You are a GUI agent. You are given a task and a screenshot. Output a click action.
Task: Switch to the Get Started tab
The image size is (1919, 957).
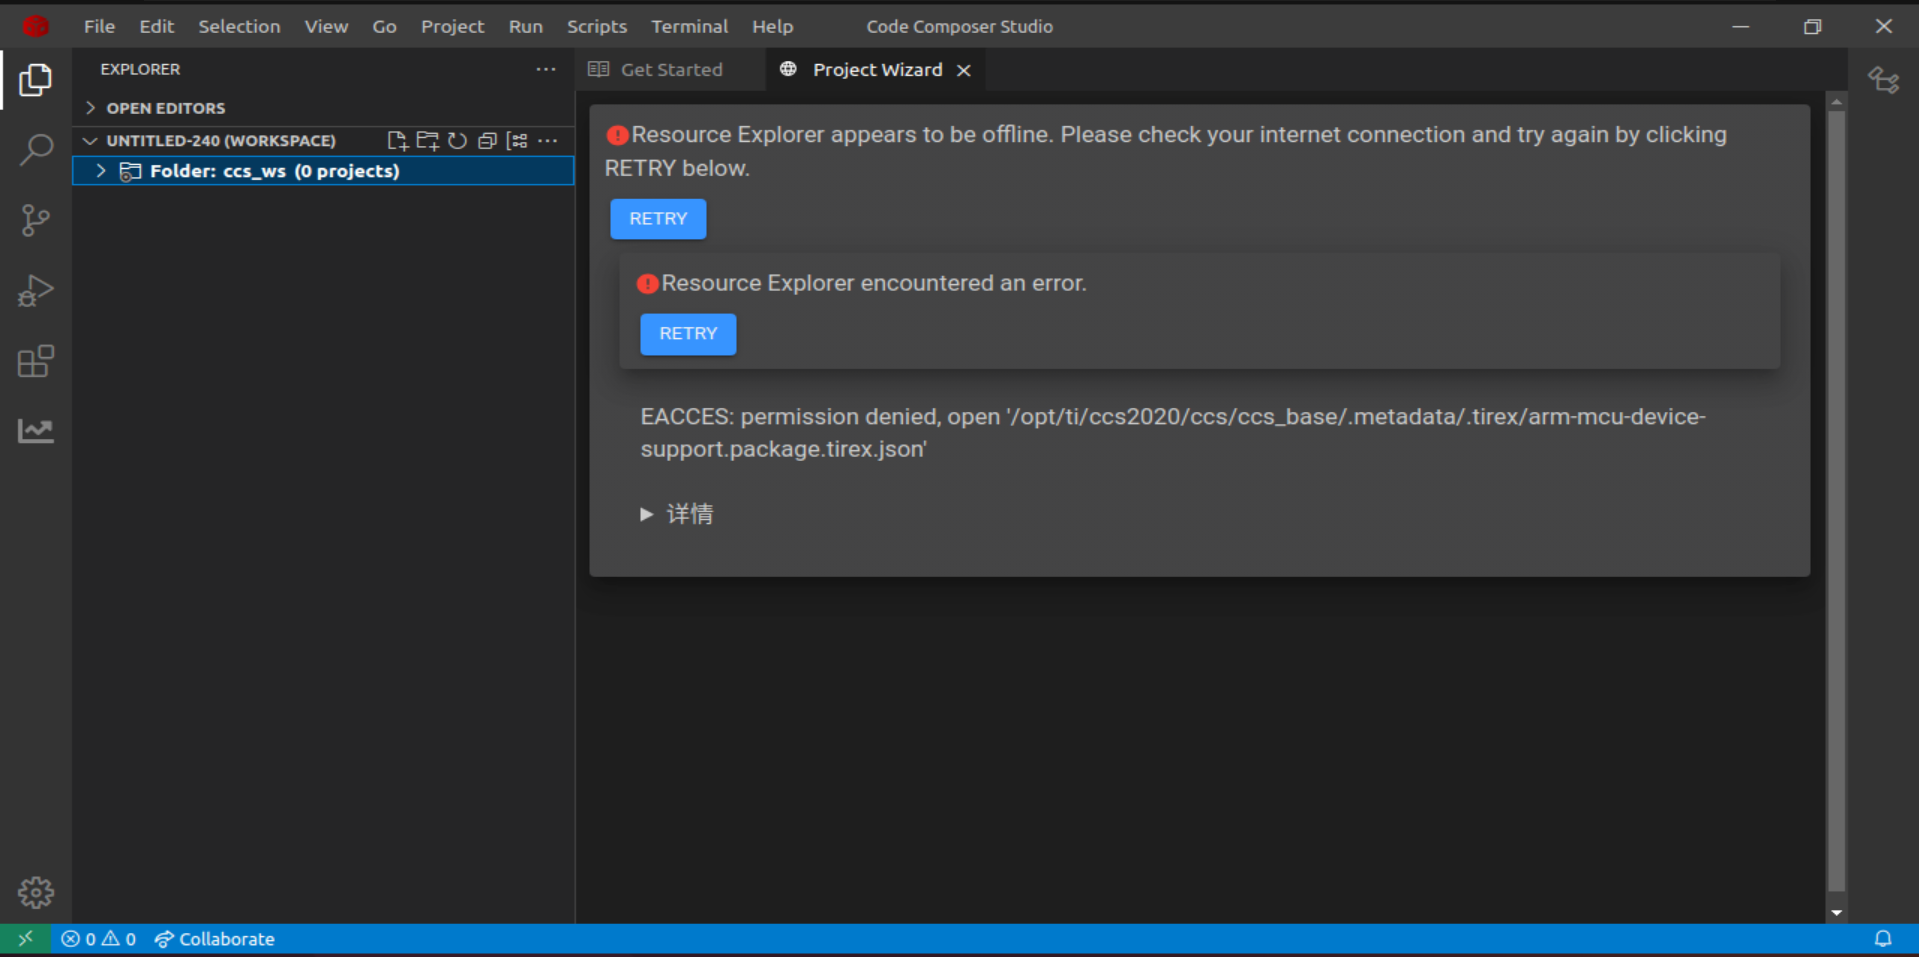(670, 70)
